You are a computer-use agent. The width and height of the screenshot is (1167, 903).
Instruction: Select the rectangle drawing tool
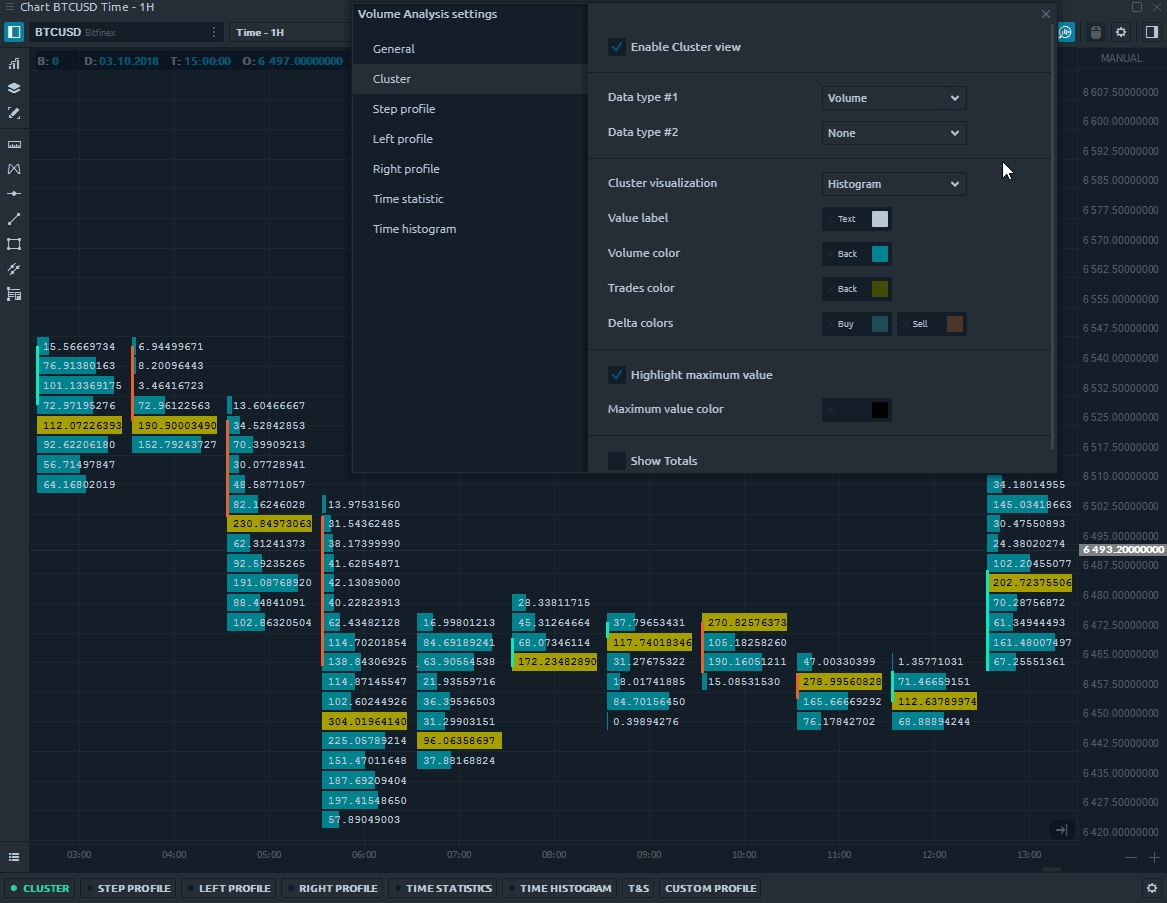coord(14,244)
